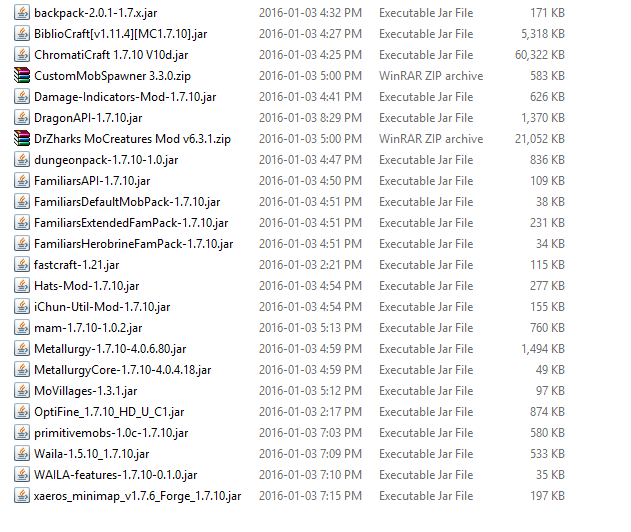Viewport: 631px width, 532px height.
Task: Click the iChun-Util-Mod-1.7.10.jar file name
Action: [102, 307]
